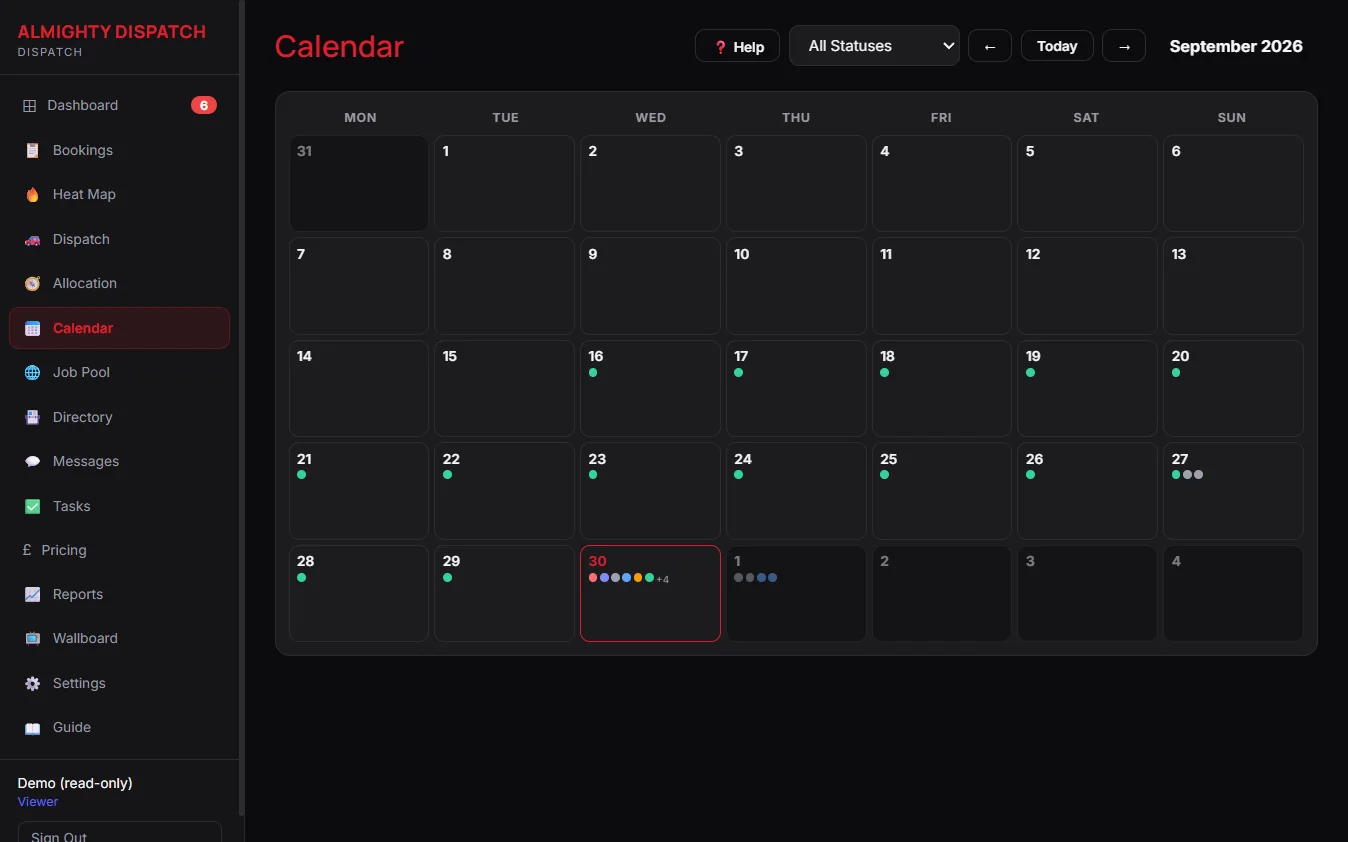Click the Wallboard TV icon
This screenshot has width=1348, height=842.
click(x=33, y=638)
